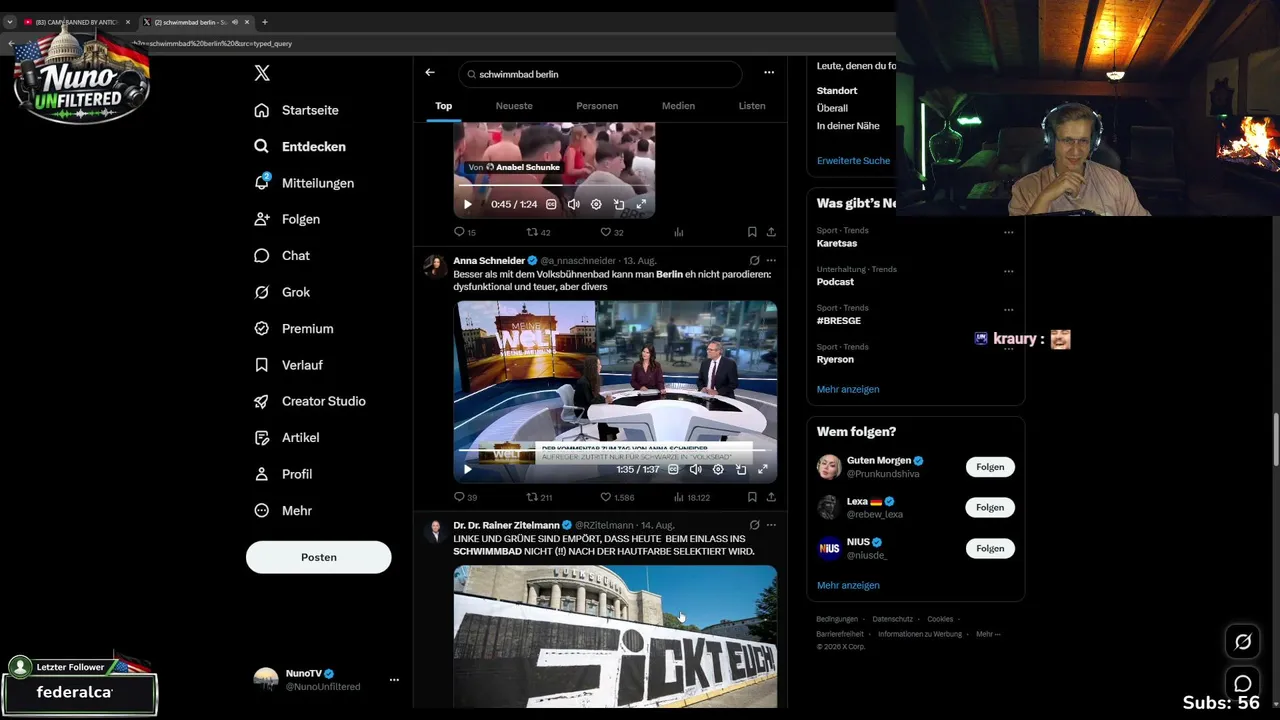The height and width of the screenshot is (720, 1280).
Task: Enter fullscreen on Anna Schneider's video
Action: point(763,469)
